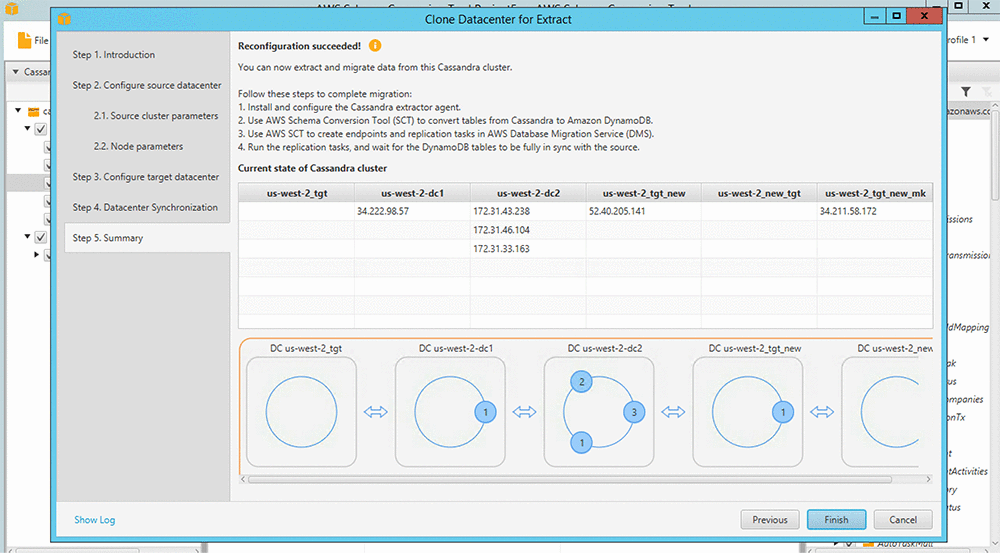Click the Previous button

point(770,520)
